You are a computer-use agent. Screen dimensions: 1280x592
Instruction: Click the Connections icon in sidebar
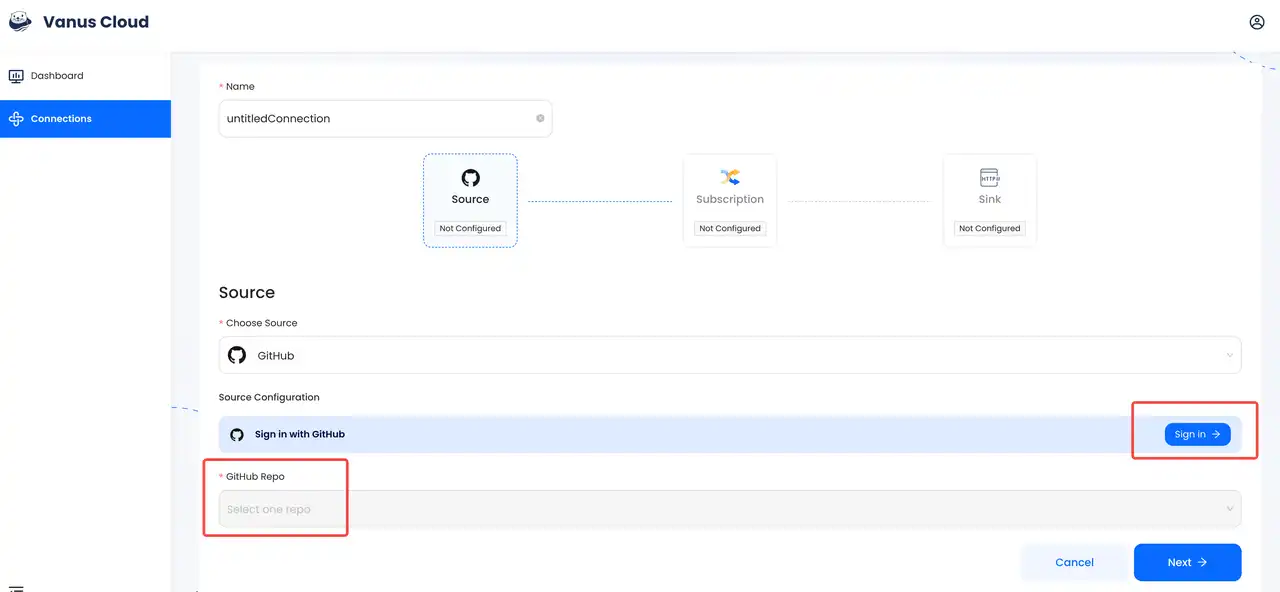[16, 119]
